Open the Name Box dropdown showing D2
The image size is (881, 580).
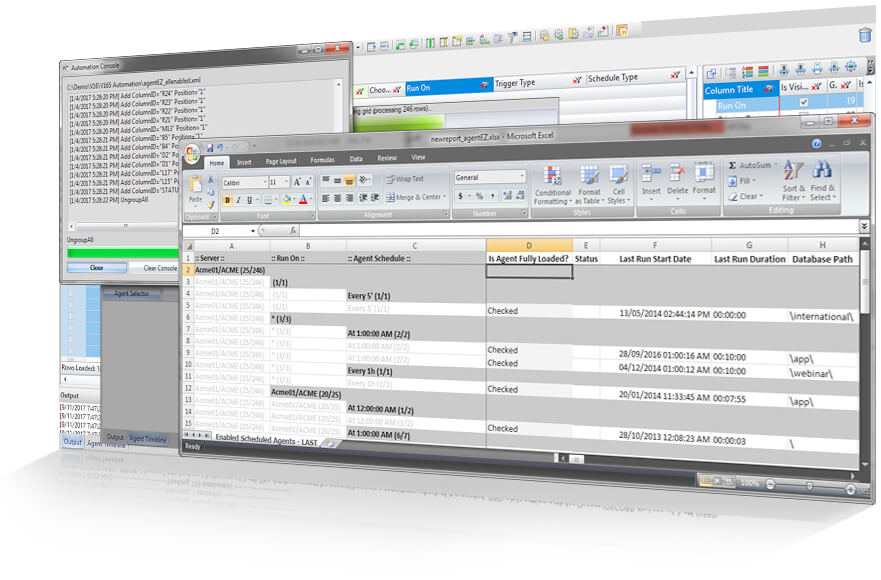(253, 231)
